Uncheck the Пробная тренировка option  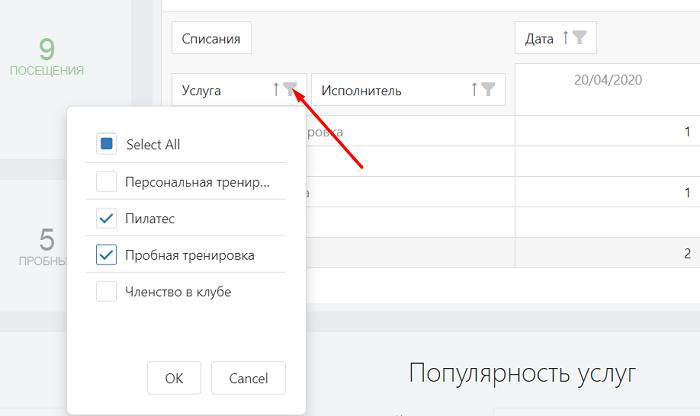coord(106,255)
